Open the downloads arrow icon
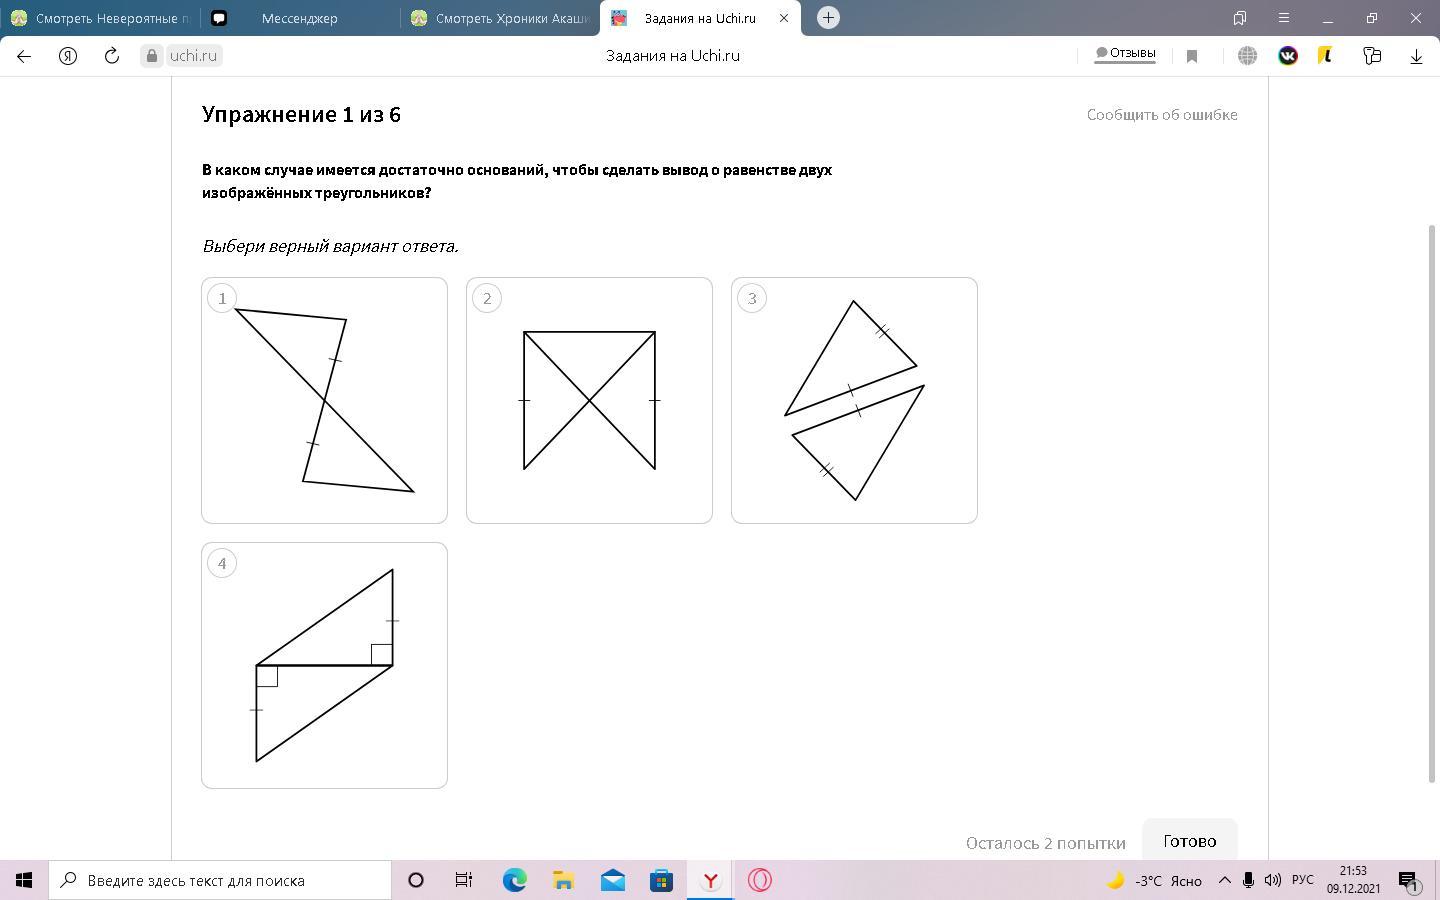The width and height of the screenshot is (1440, 900). (x=1416, y=56)
